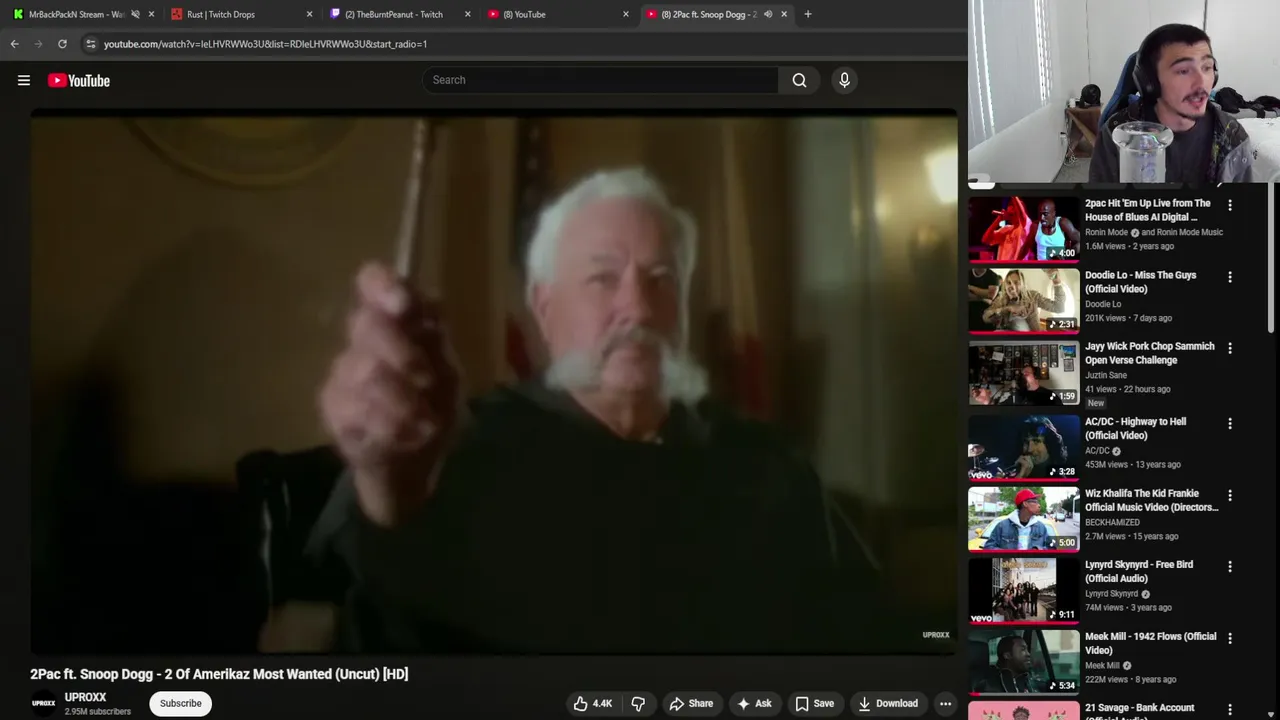Screen dimensions: 1280x720
Task: Open 2pac Hit 'Em Up Live thumbnail
Action: click(1024, 229)
